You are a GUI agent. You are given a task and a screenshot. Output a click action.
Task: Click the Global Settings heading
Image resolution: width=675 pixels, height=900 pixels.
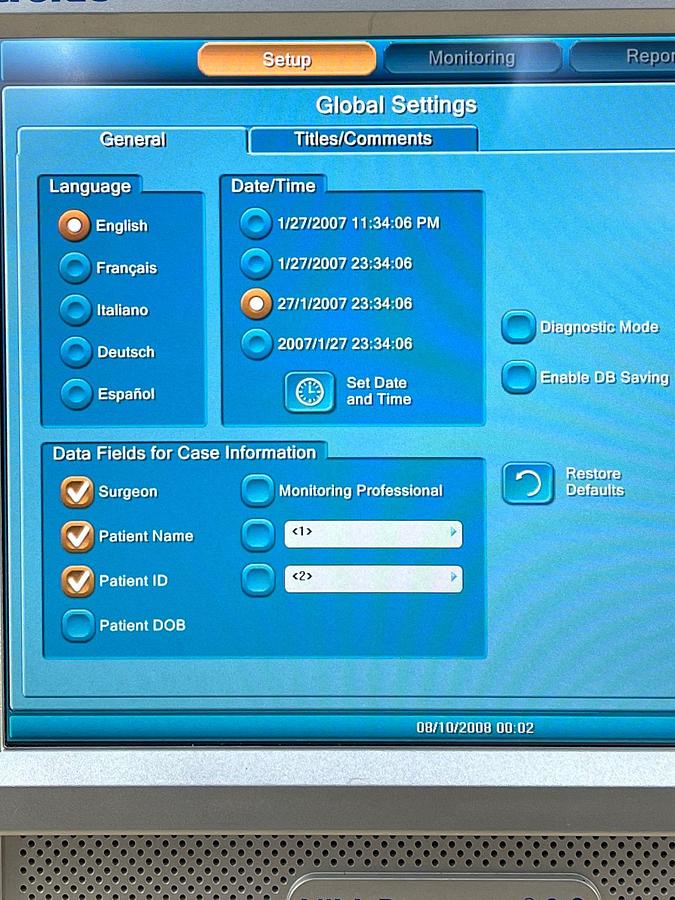tap(396, 105)
